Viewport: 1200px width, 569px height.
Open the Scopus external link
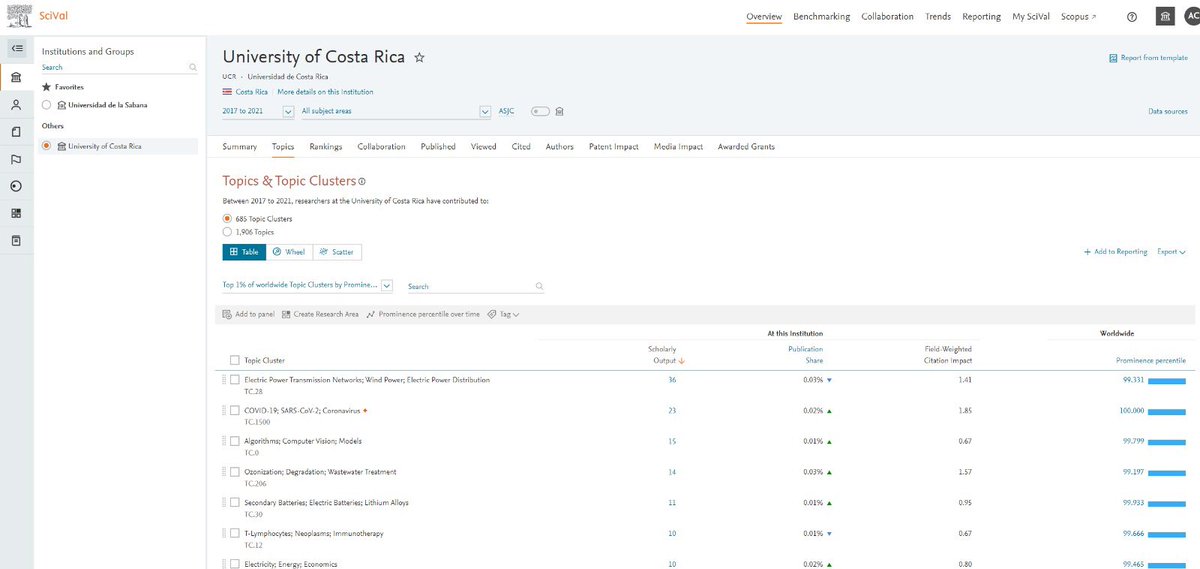[1079, 17]
